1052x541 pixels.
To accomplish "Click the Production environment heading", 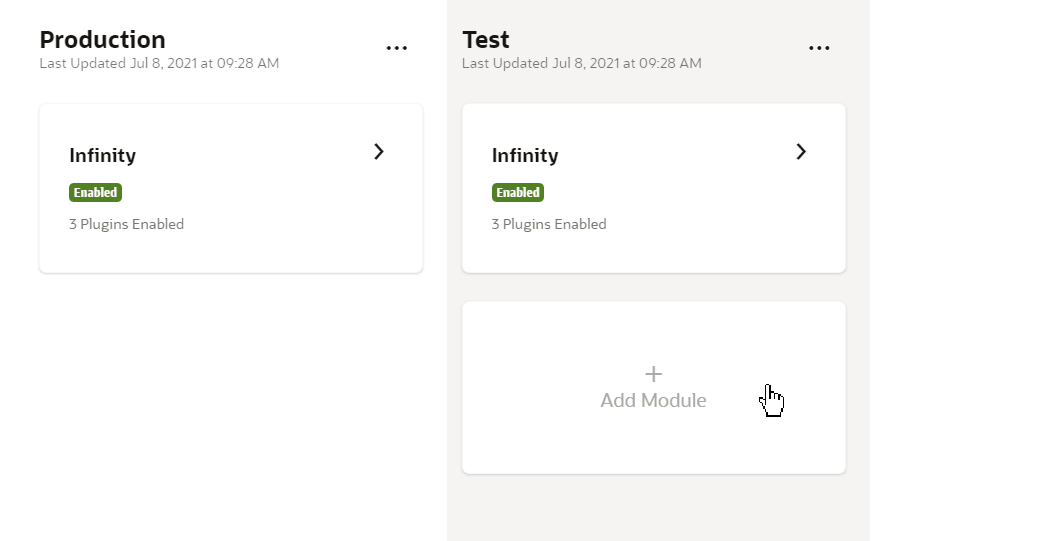I will click(x=102, y=40).
